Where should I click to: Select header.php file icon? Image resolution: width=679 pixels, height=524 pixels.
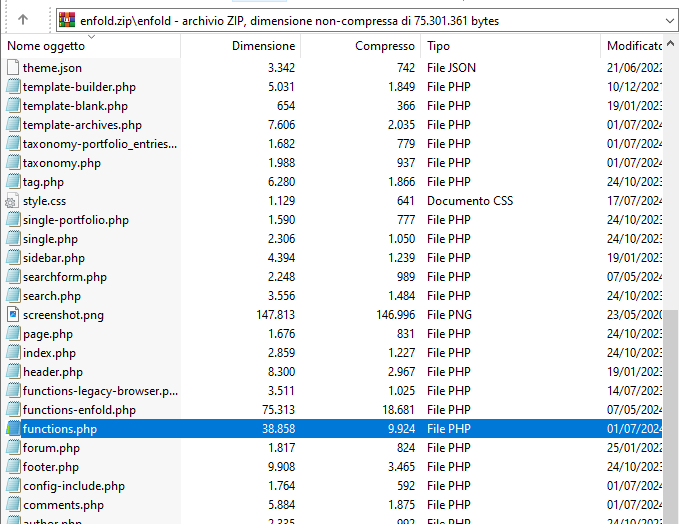pyautogui.click(x=13, y=372)
